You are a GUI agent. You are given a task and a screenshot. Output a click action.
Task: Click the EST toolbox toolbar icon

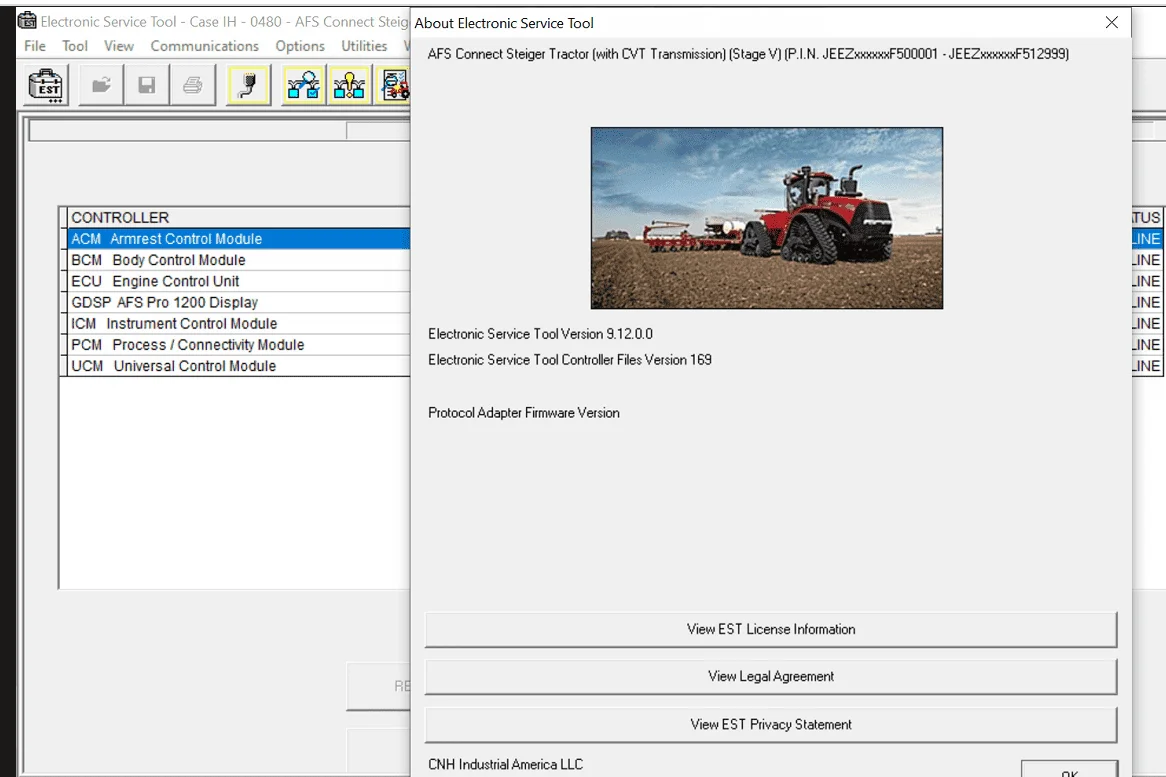pos(45,86)
